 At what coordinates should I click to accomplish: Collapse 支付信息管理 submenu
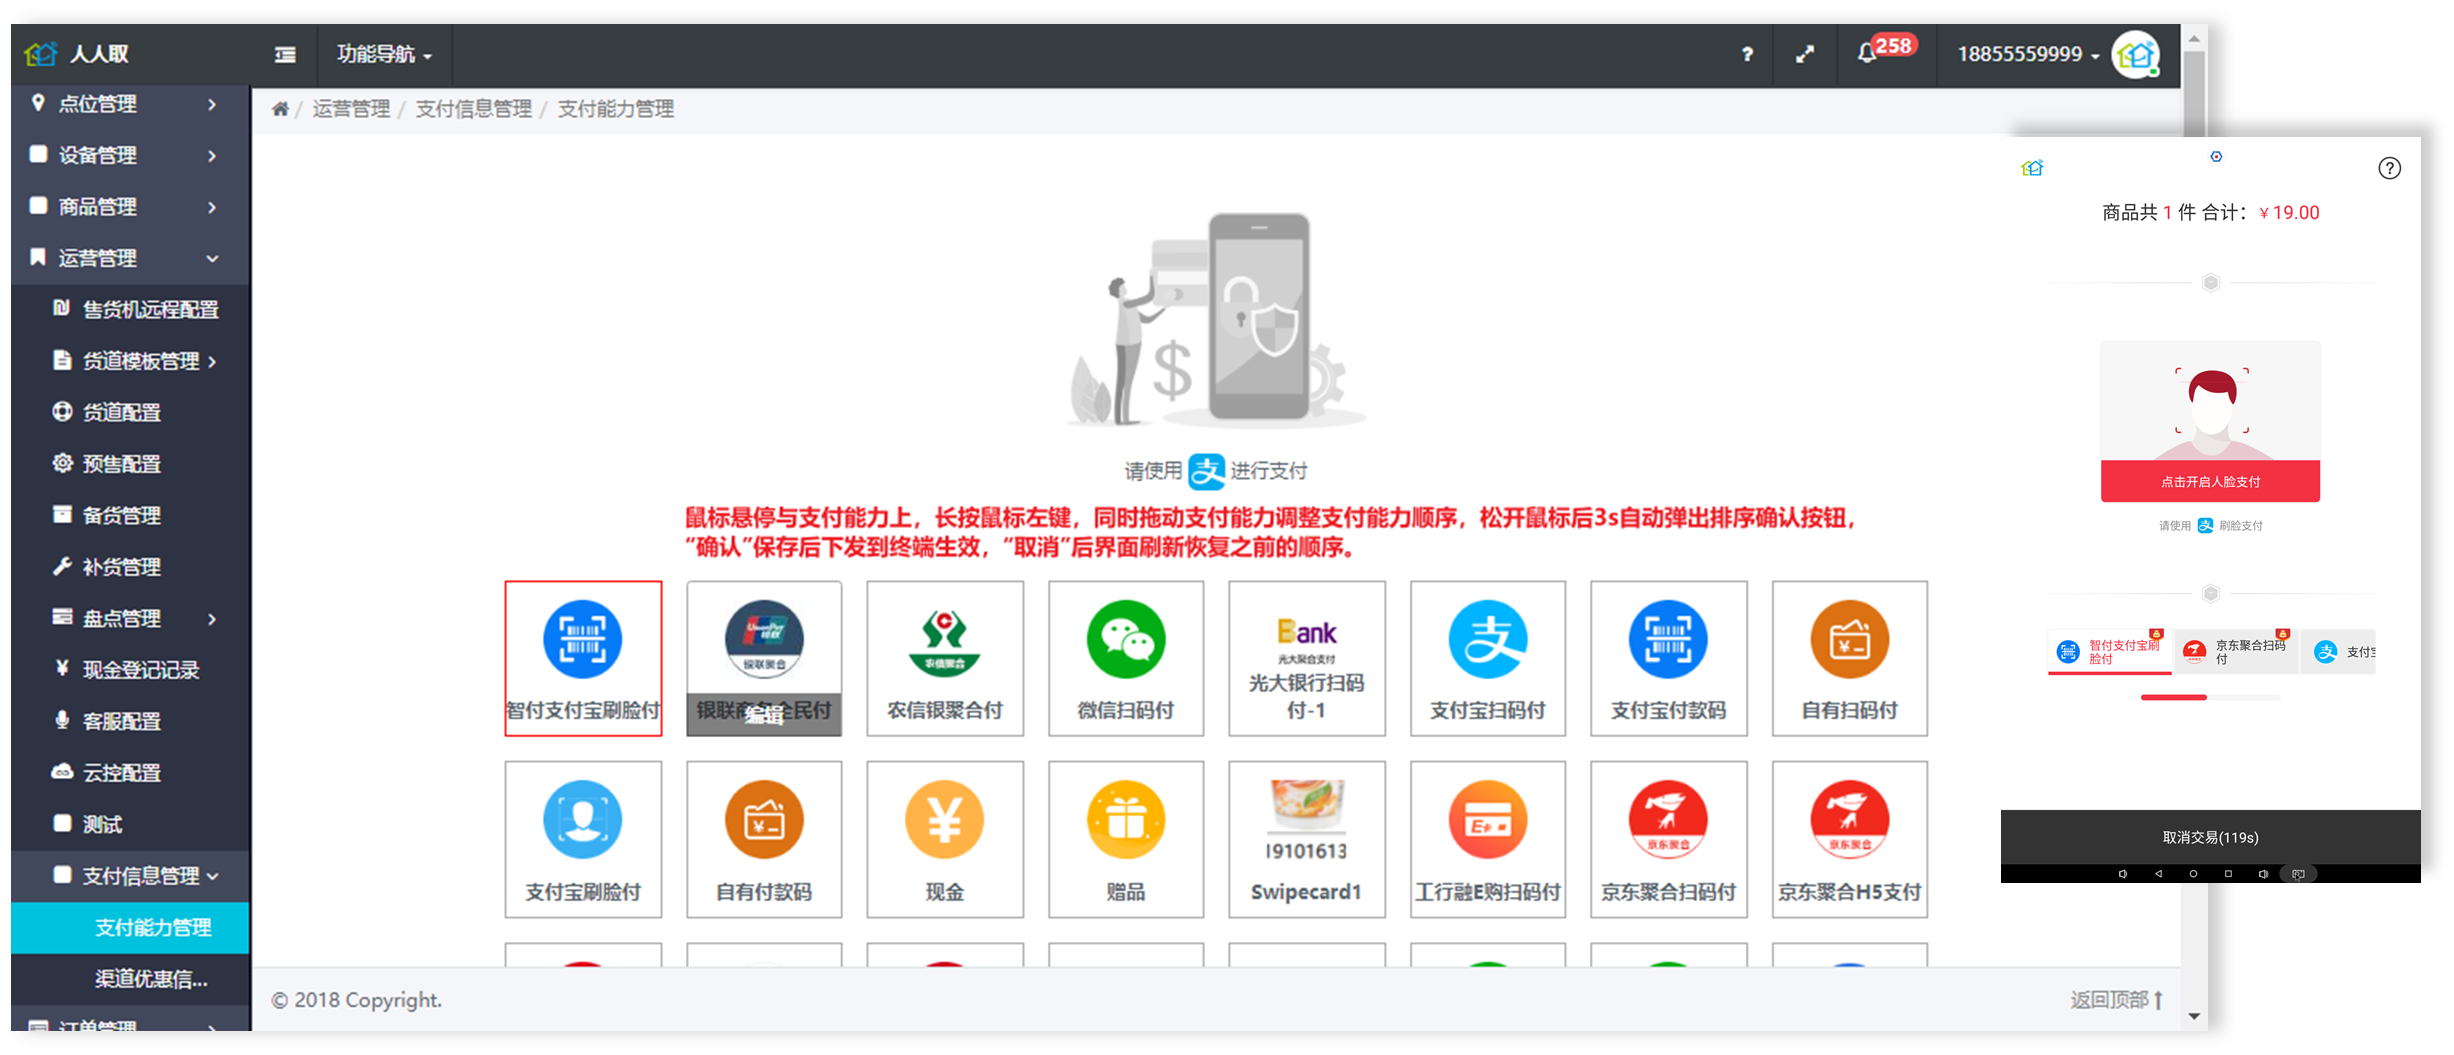[130, 876]
